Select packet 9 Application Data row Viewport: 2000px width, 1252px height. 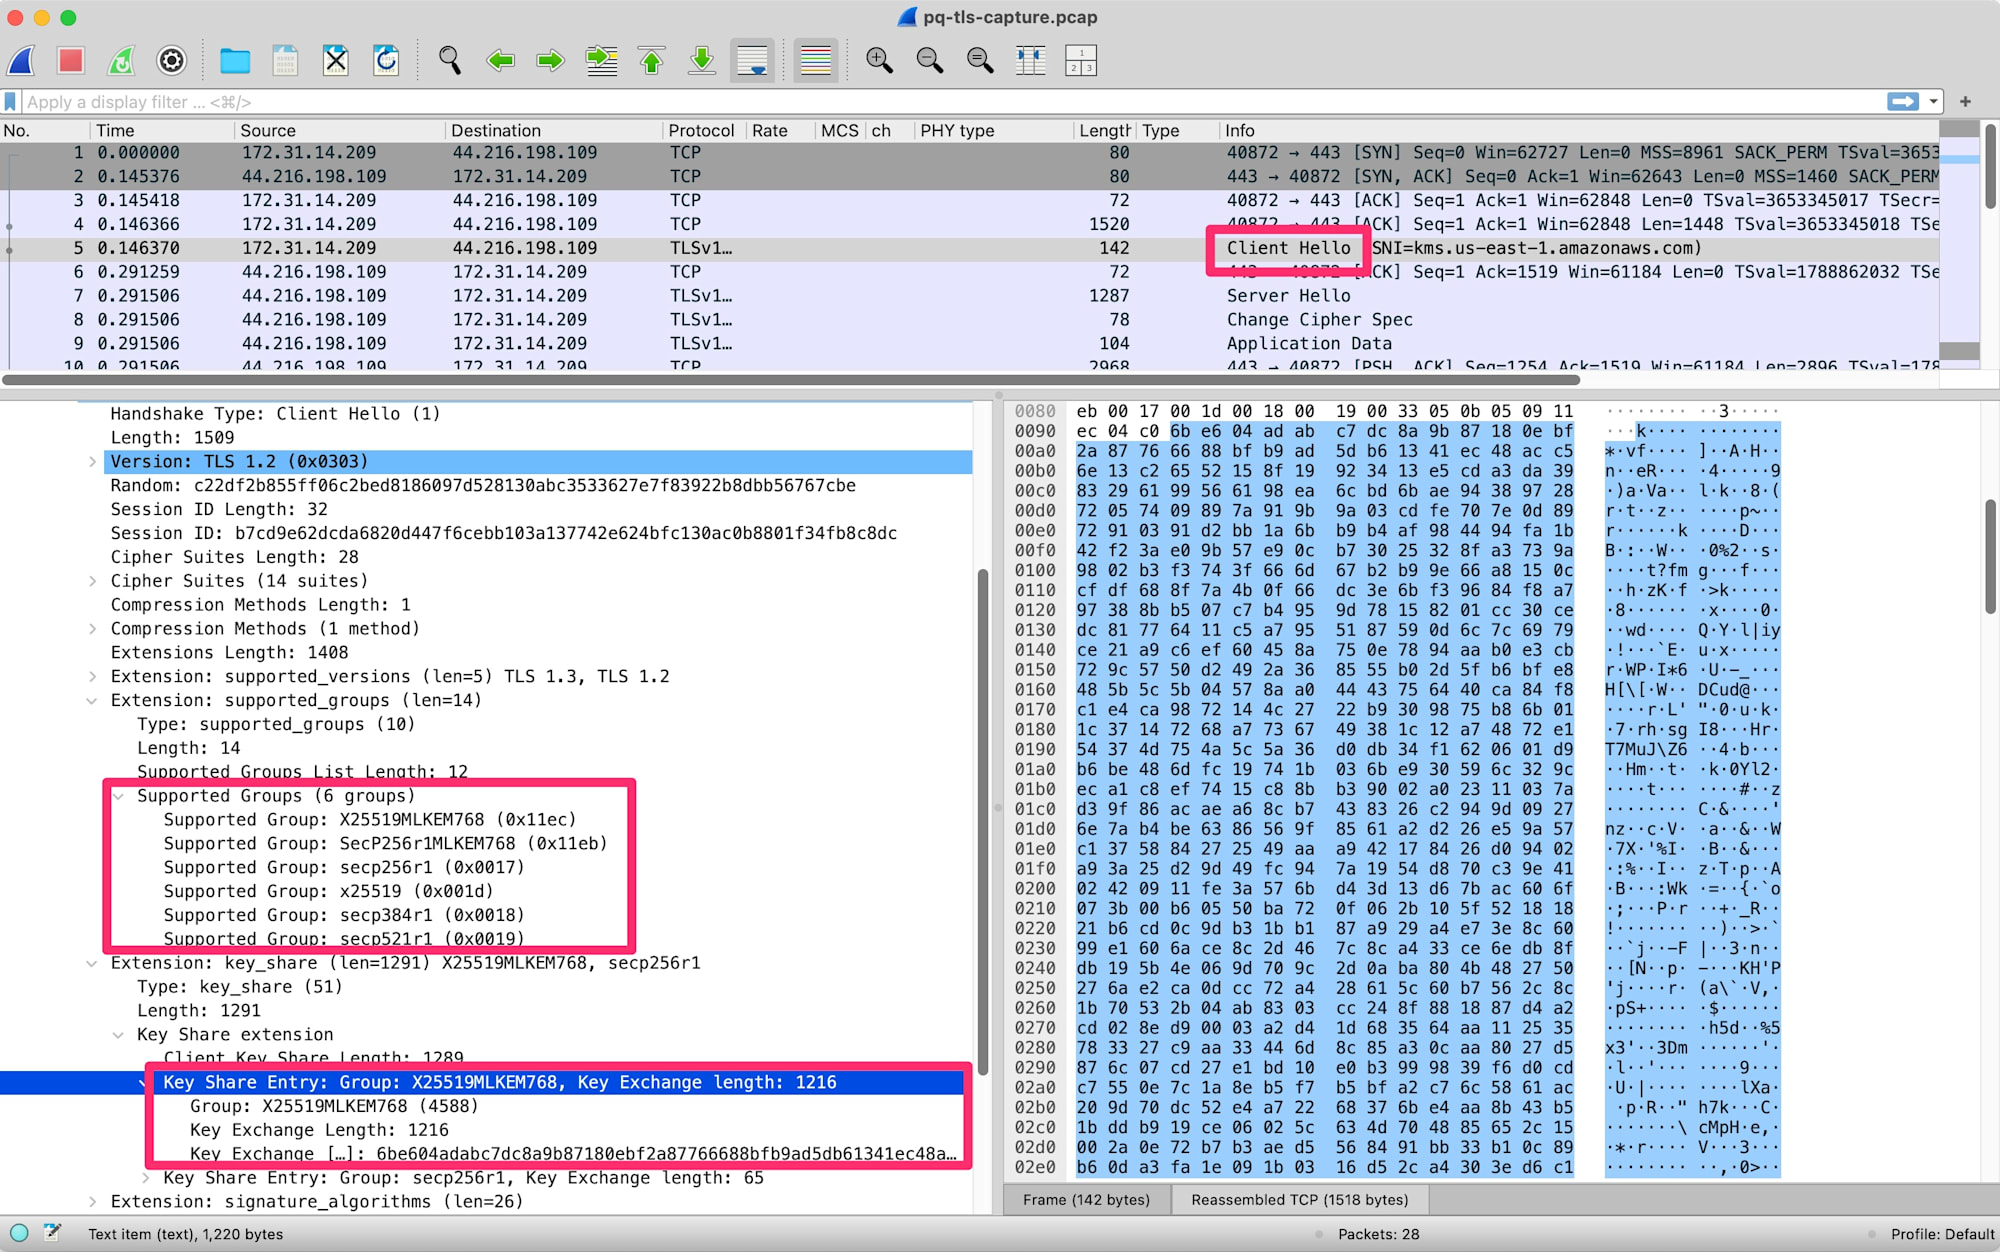pyautogui.click(x=970, y=344)
